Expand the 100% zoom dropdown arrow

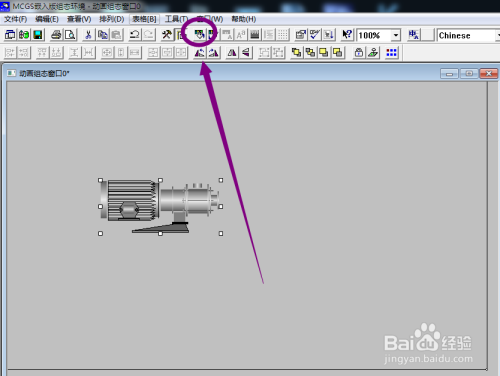pyautogui.click(x=396, y=35)
